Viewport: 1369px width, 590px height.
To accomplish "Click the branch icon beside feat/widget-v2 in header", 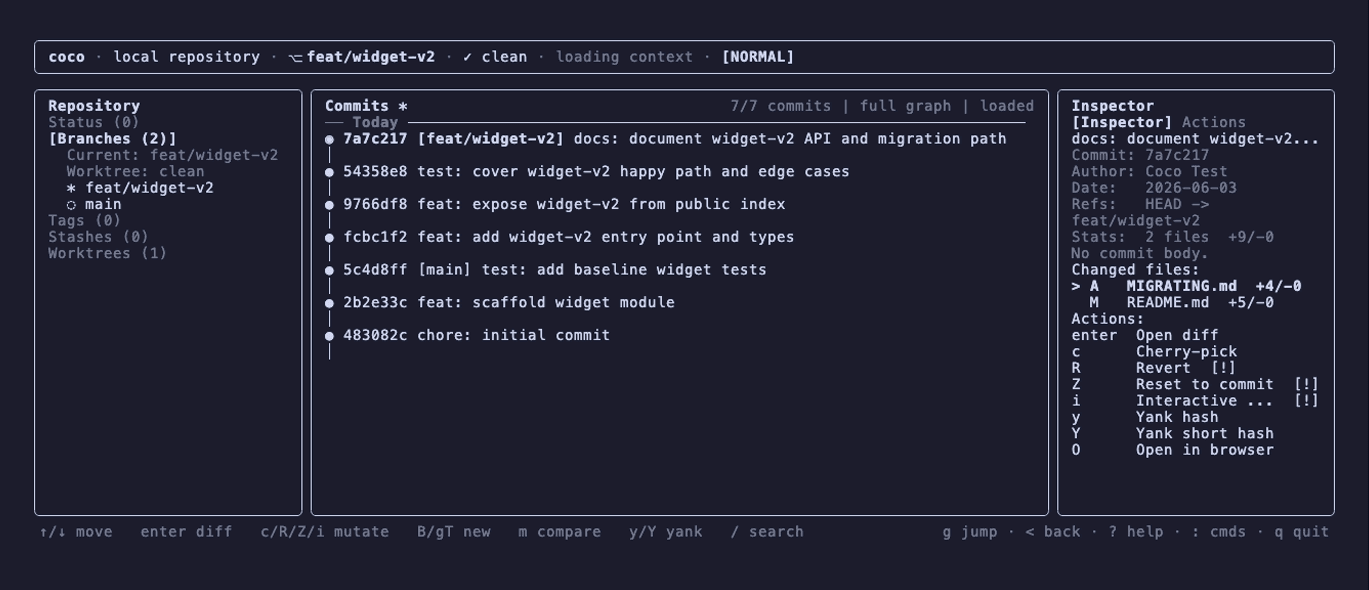I will tap(295, 57).
